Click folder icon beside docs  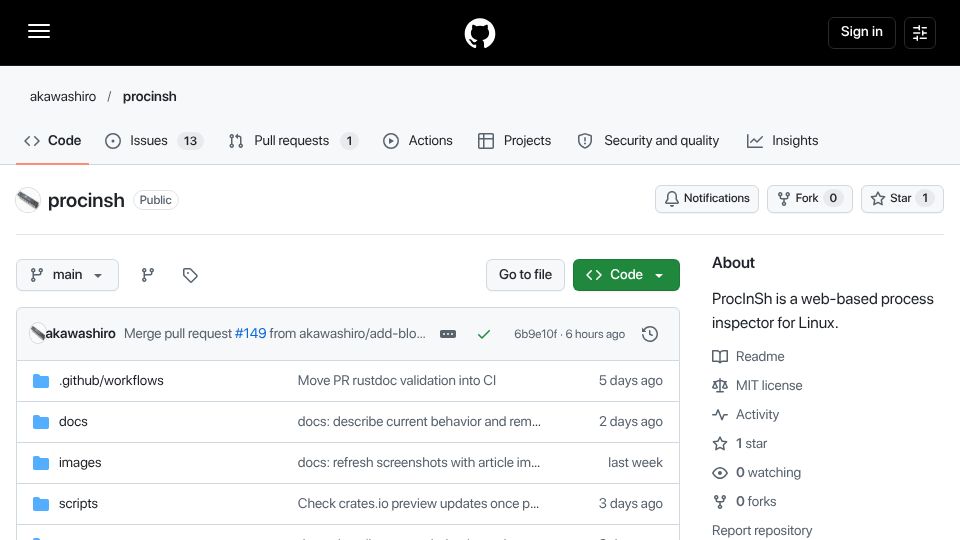[41, 422]
